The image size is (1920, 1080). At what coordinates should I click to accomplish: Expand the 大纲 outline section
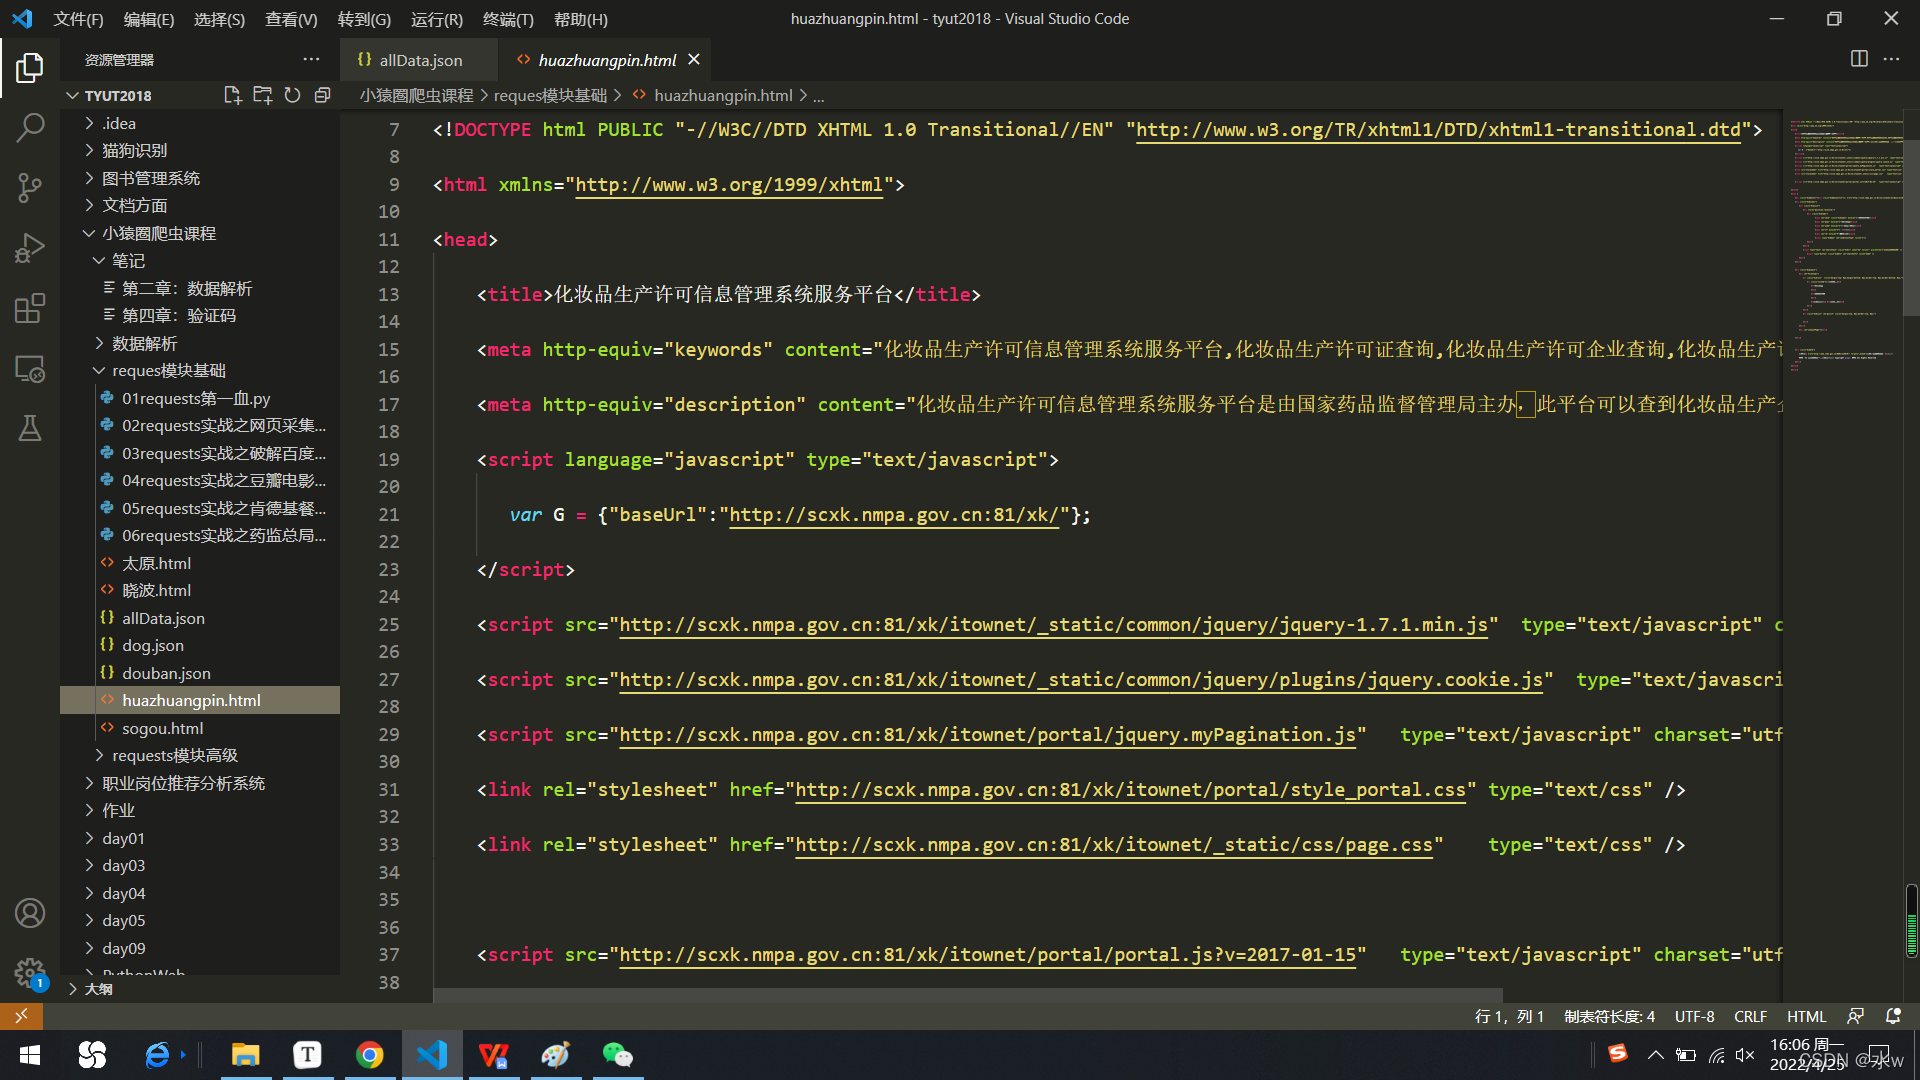(98, 988)
